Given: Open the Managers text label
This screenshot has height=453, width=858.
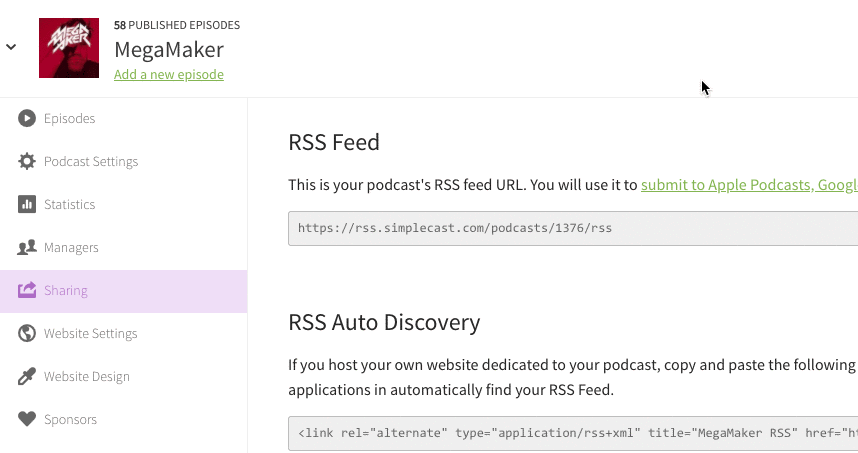Looking at the screenshot, I should [x=71, y=247].
